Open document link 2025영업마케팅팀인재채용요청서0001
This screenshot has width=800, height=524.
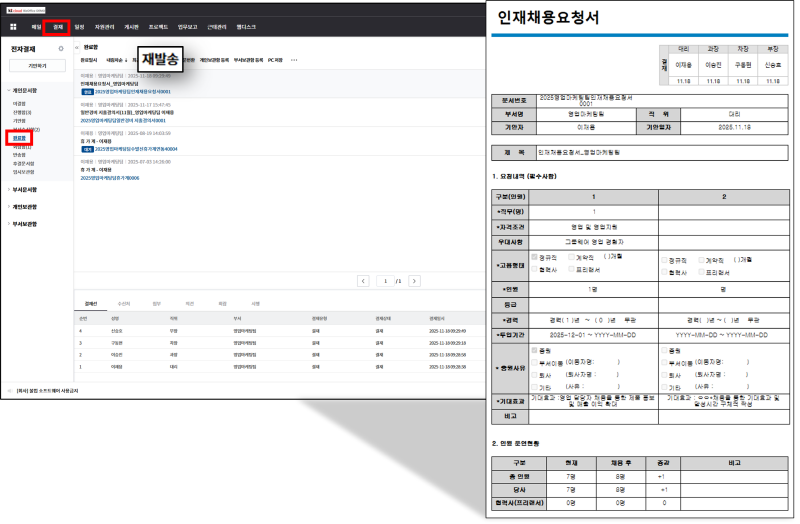[x=137, y=91]
